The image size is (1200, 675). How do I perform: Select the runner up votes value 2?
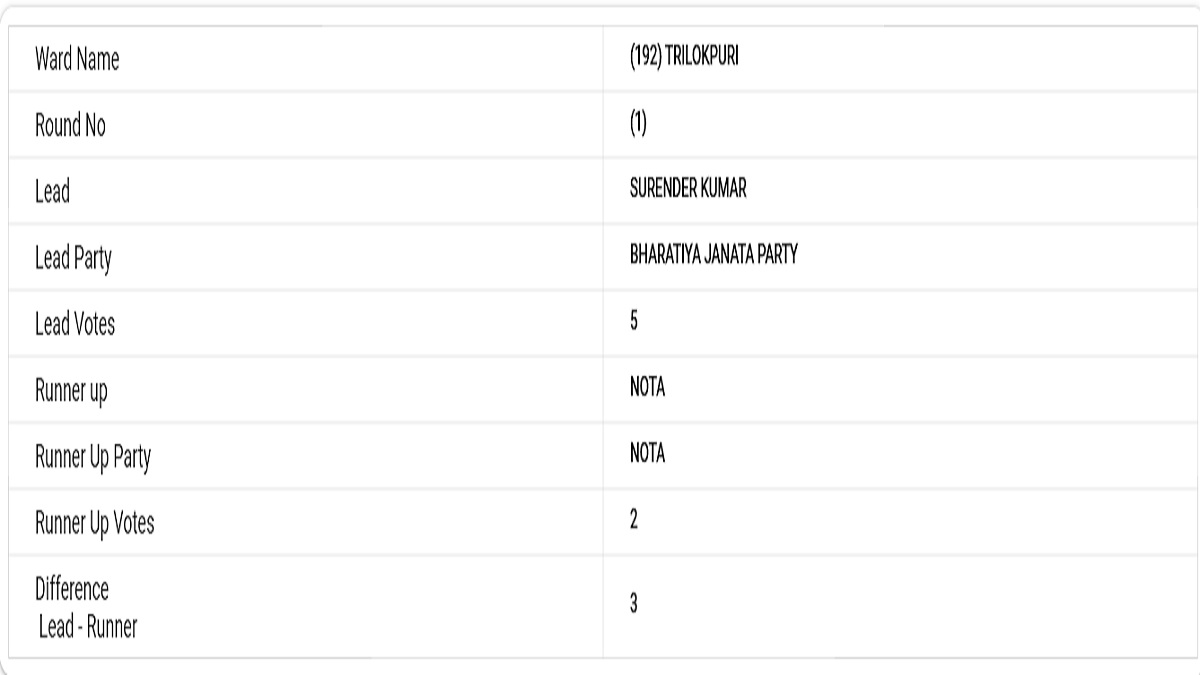[634, 521]
